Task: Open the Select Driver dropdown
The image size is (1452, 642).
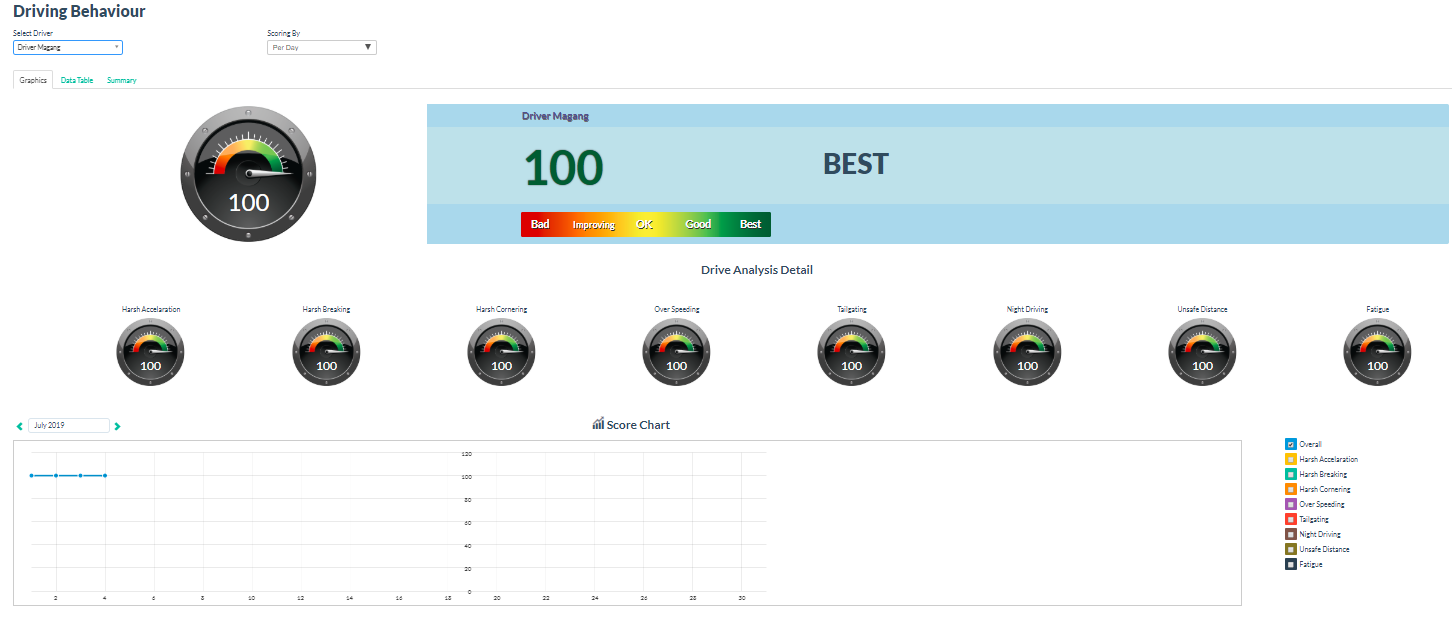Action: point(68,47)
